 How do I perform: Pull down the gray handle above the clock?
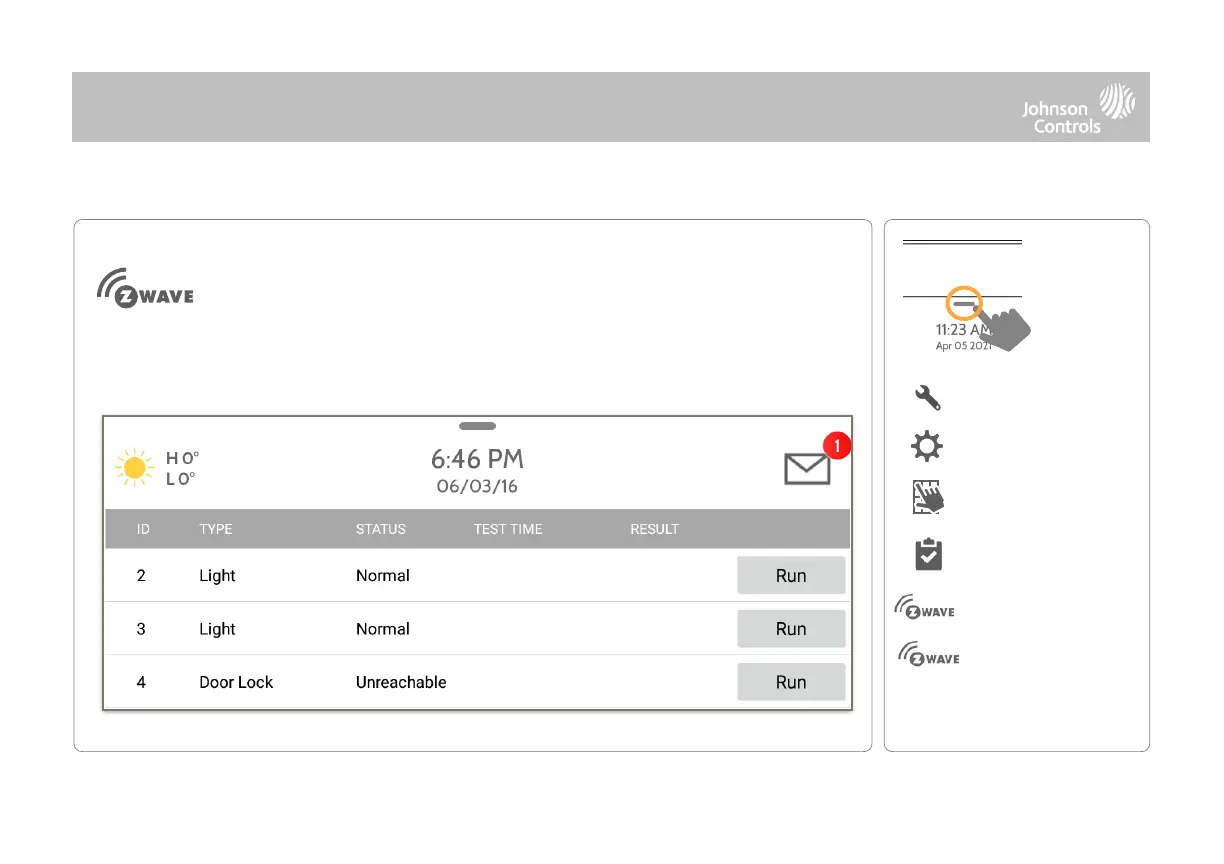coord(477,426)
